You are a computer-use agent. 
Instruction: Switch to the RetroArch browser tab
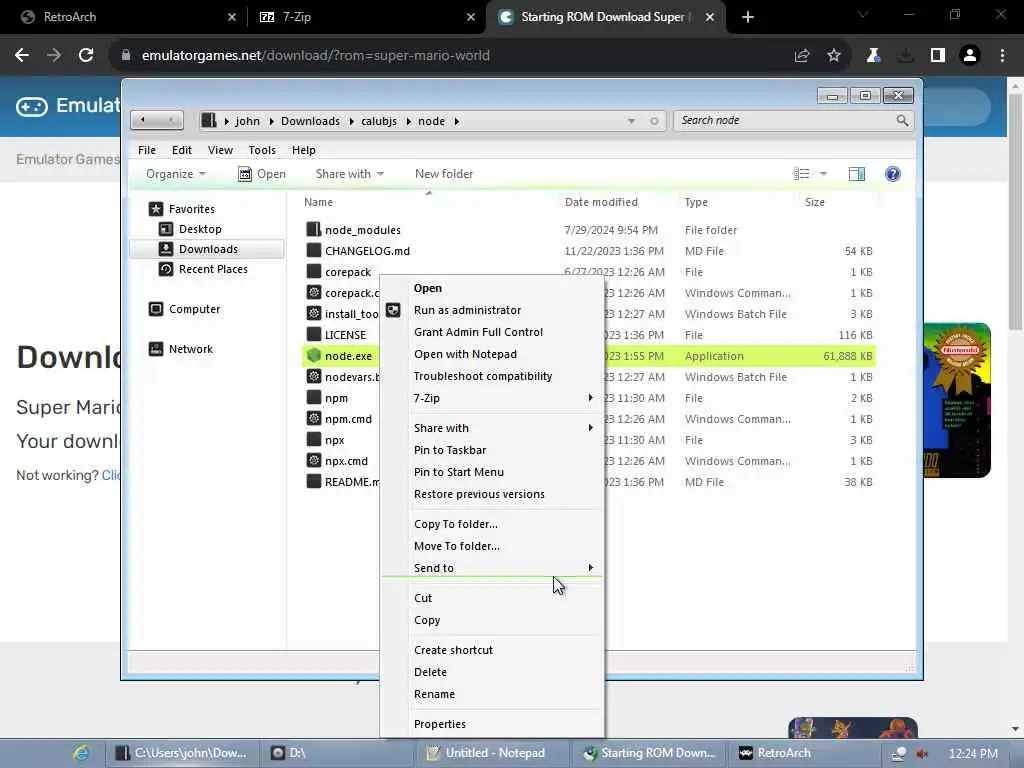[x=124, y=17]
